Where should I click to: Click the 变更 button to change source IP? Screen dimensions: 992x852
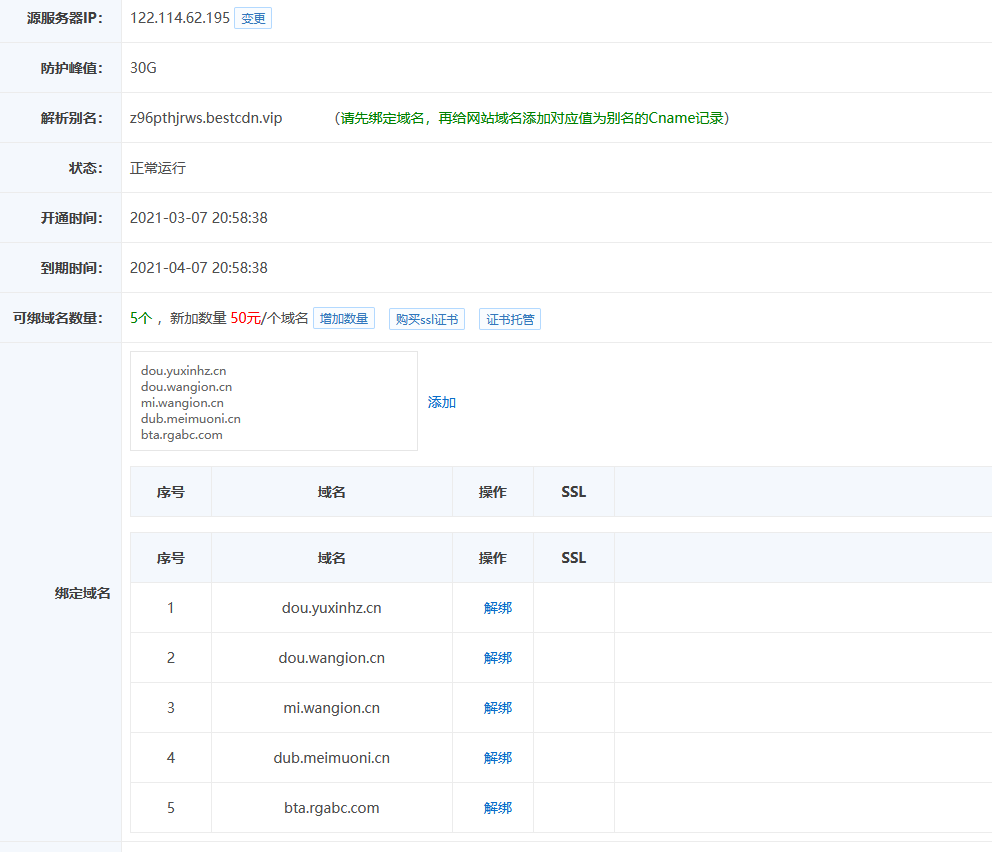252,17
